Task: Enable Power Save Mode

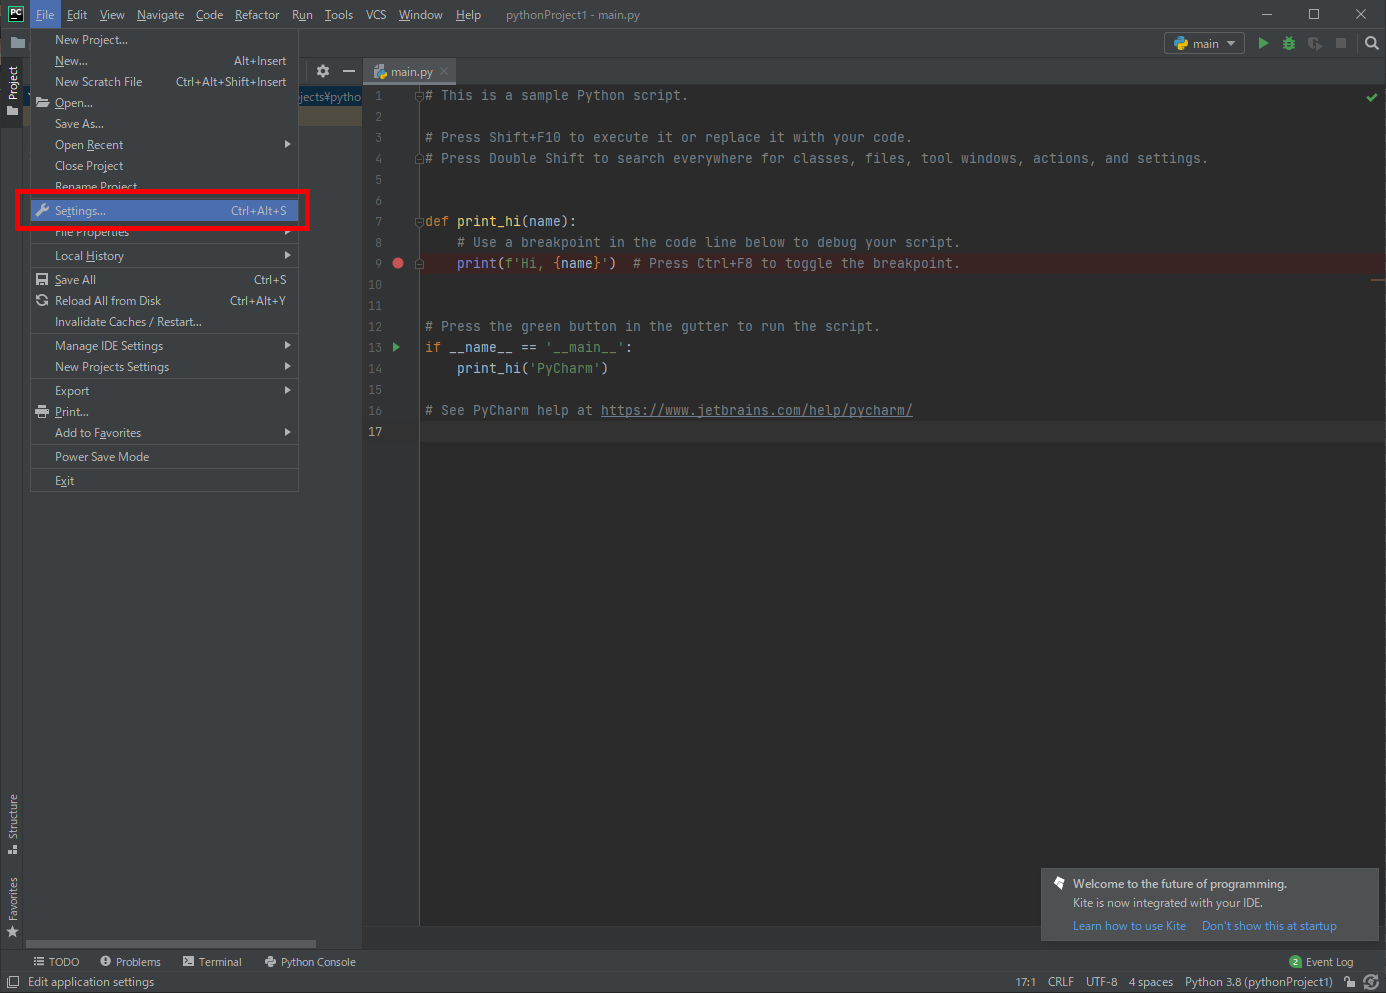Action: point(100,458)
